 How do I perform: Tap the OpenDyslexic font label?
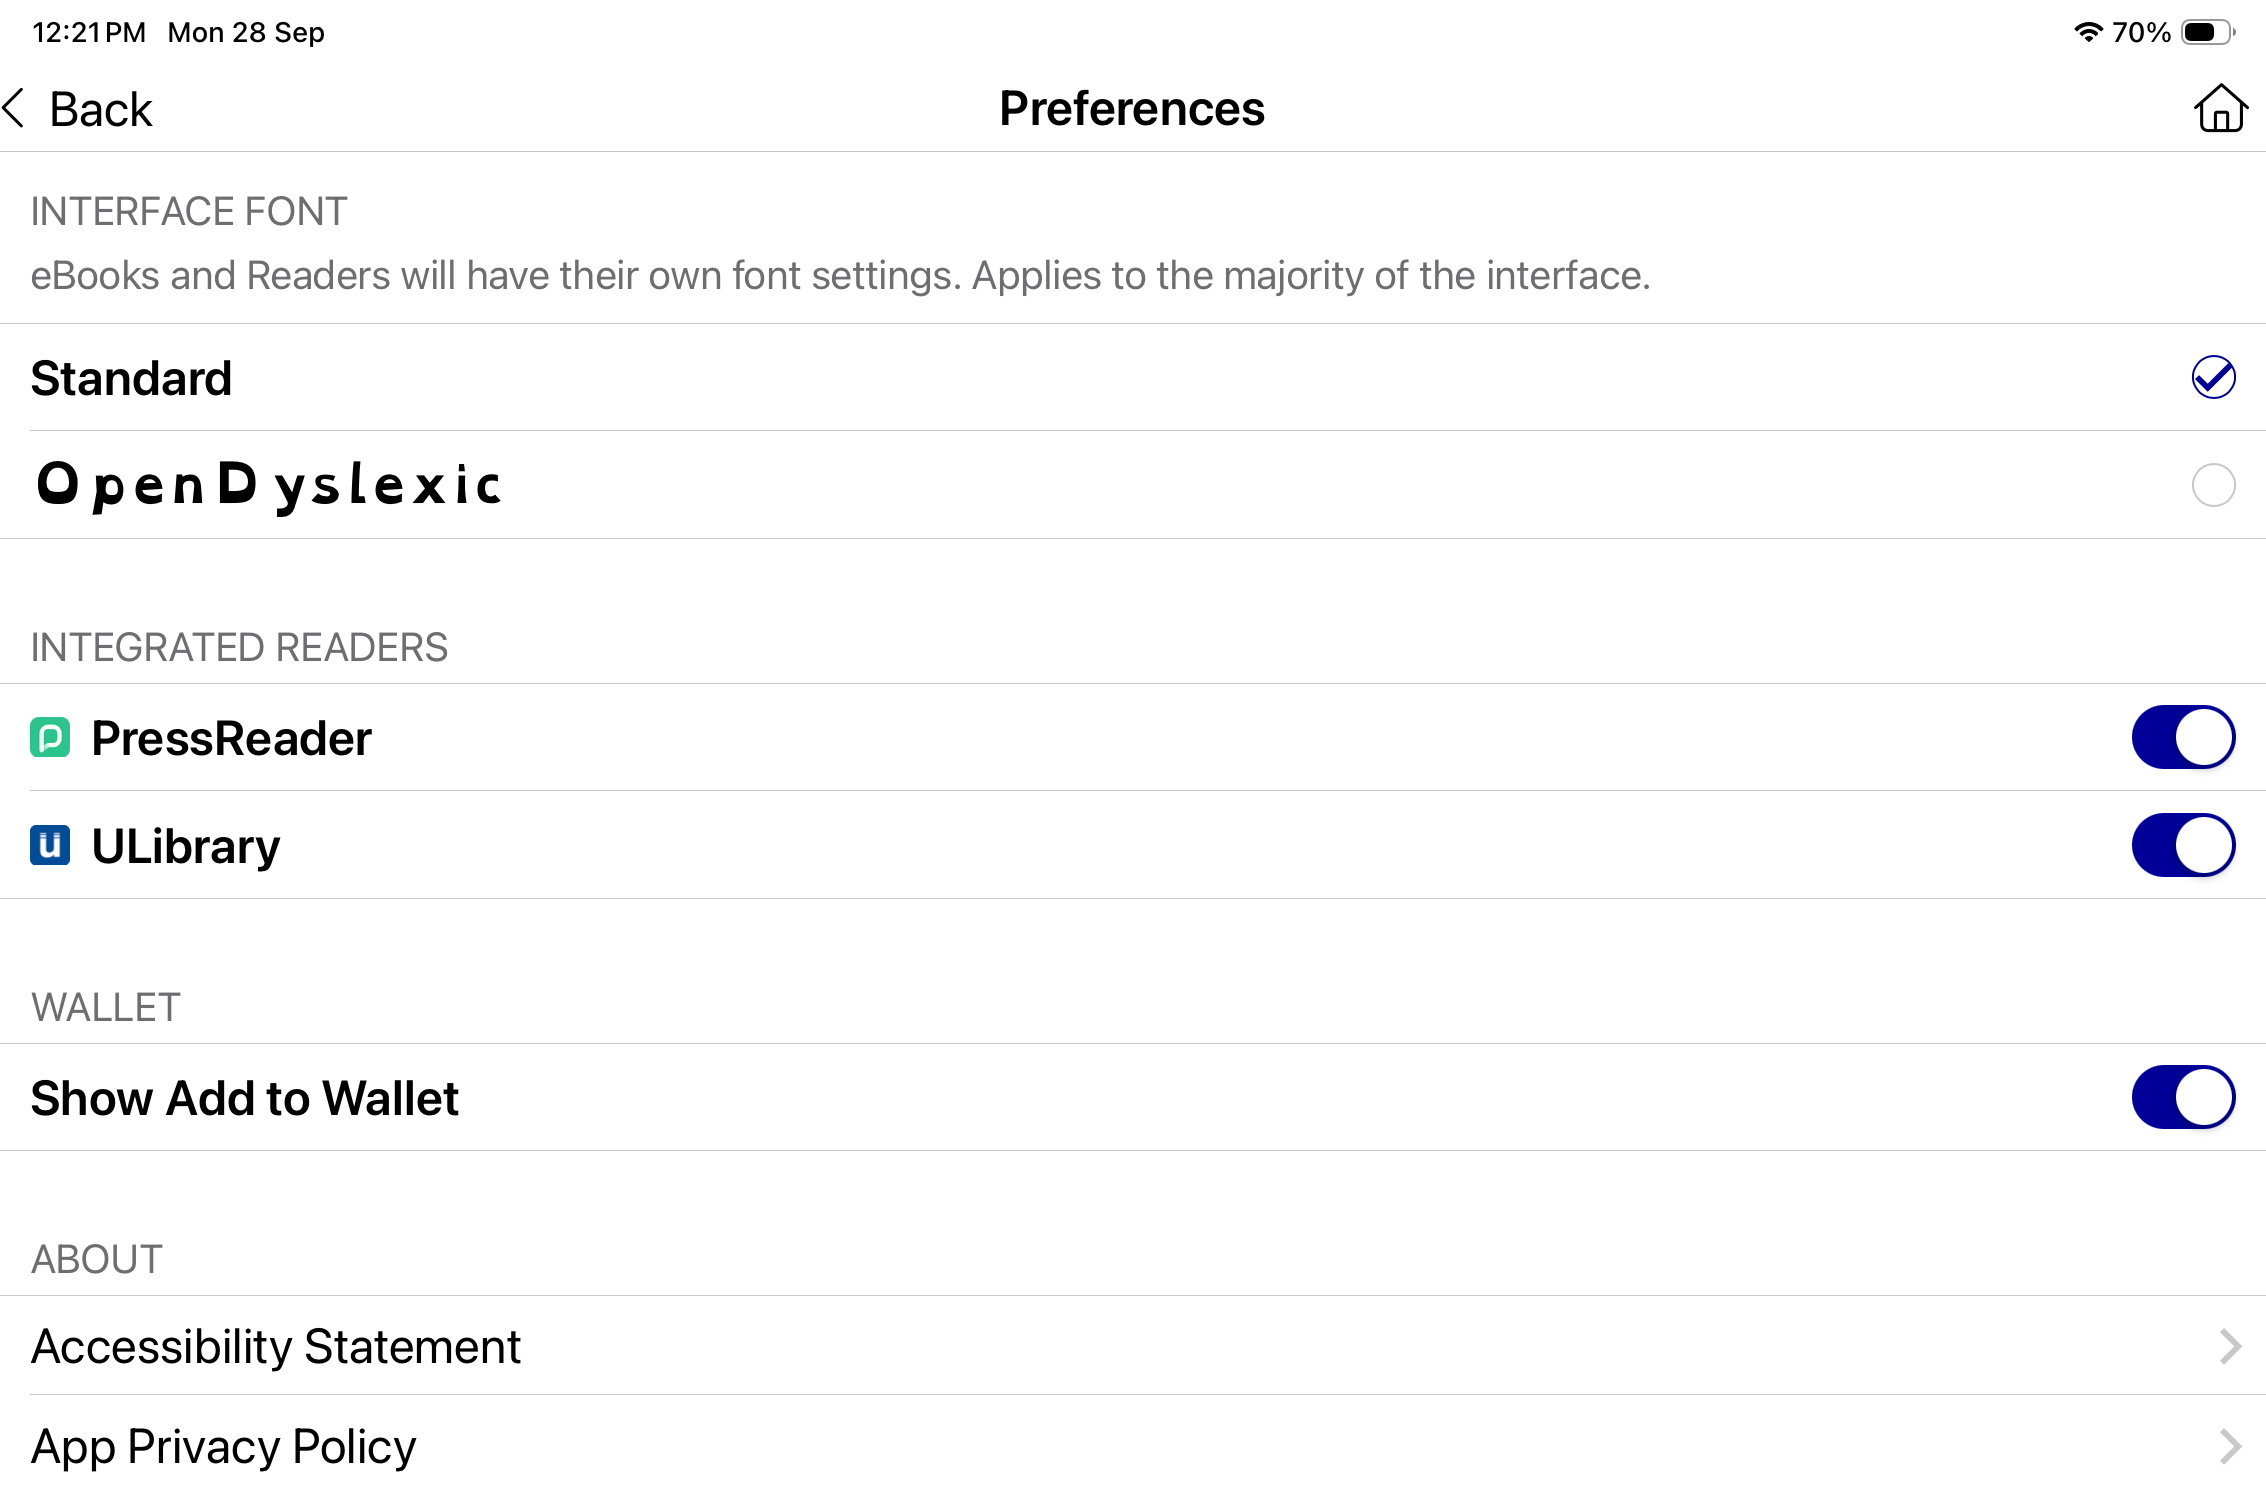[268, 485]
